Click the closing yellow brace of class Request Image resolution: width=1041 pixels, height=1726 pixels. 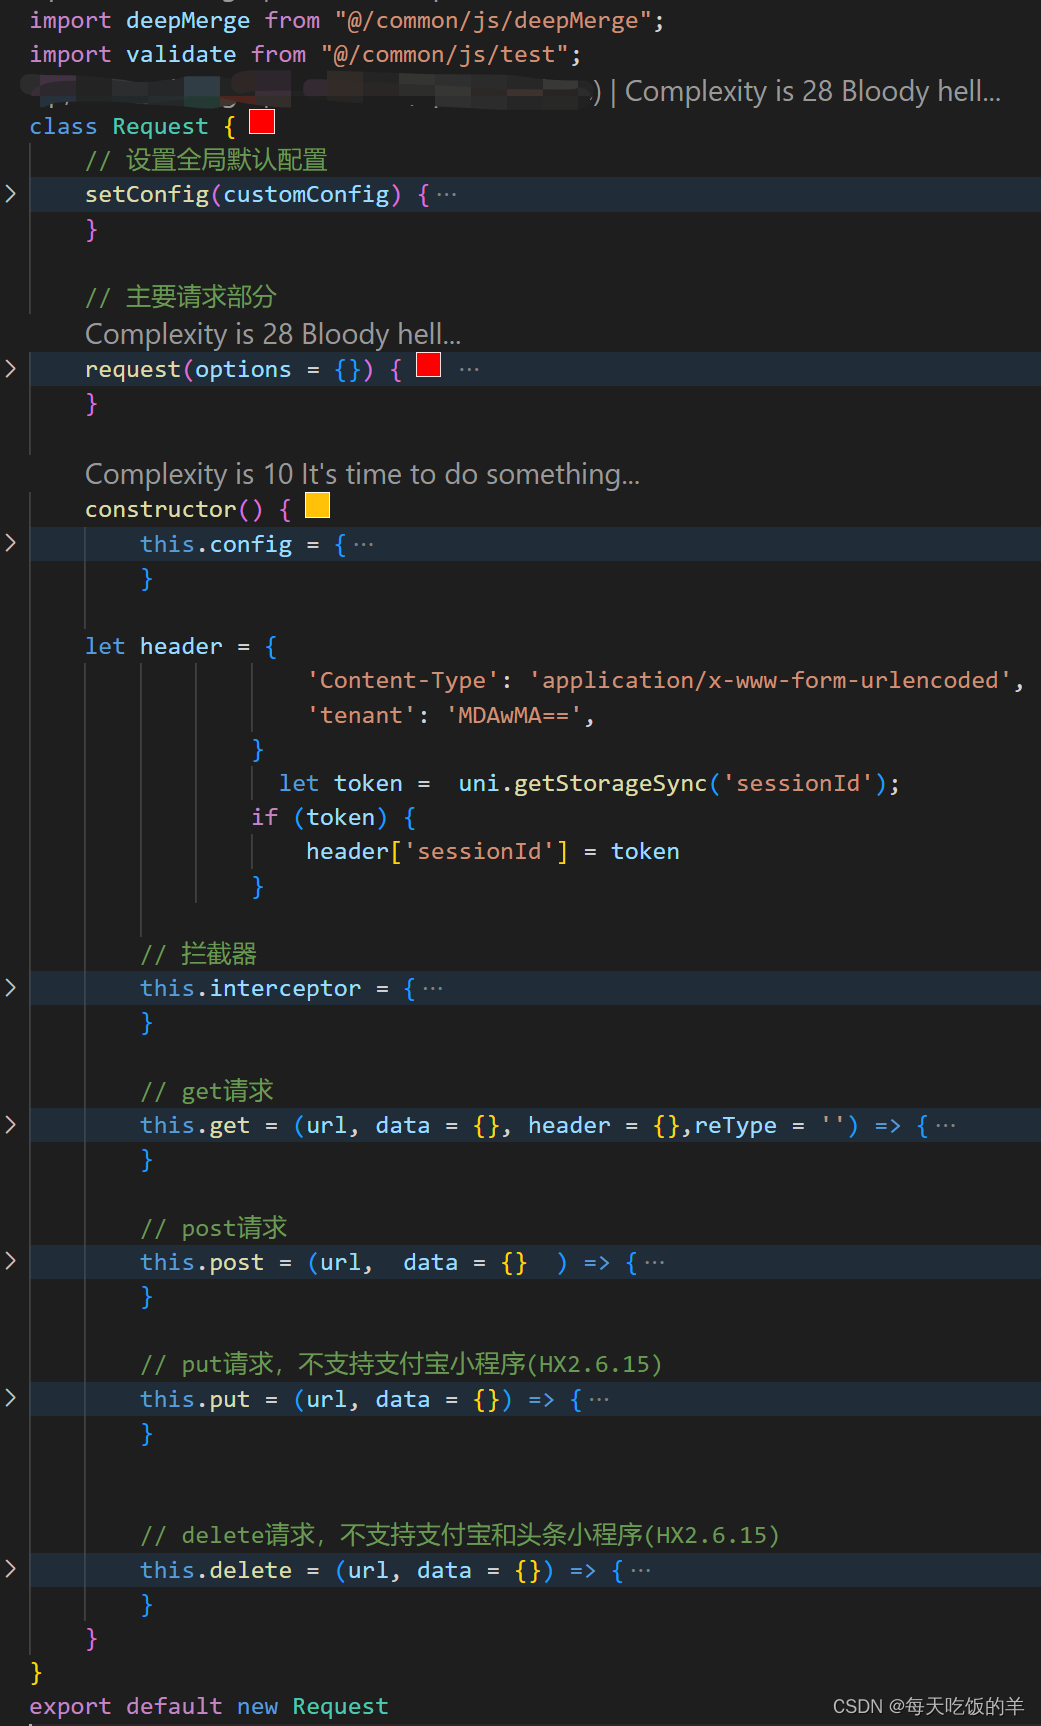36,1672
